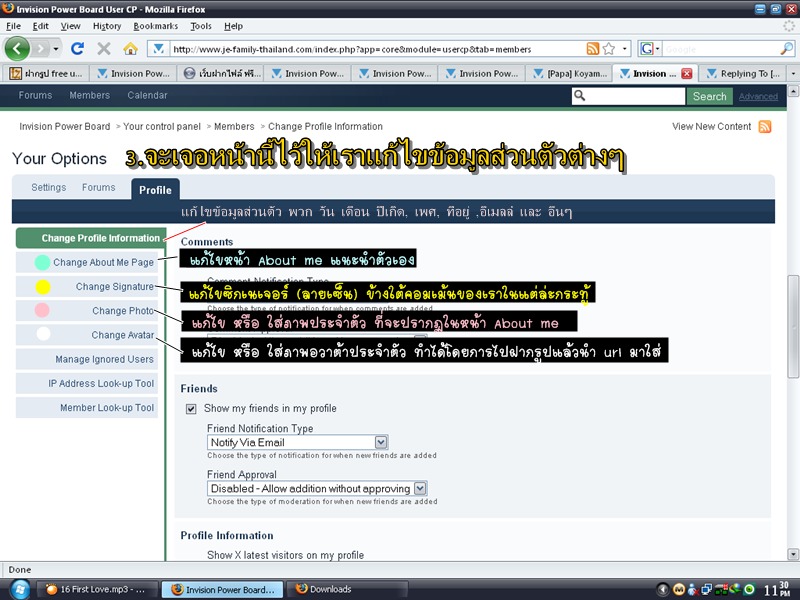Open the File menu
Screen dimensions: 800x600
pyautogui.click(x=13, y=26)
